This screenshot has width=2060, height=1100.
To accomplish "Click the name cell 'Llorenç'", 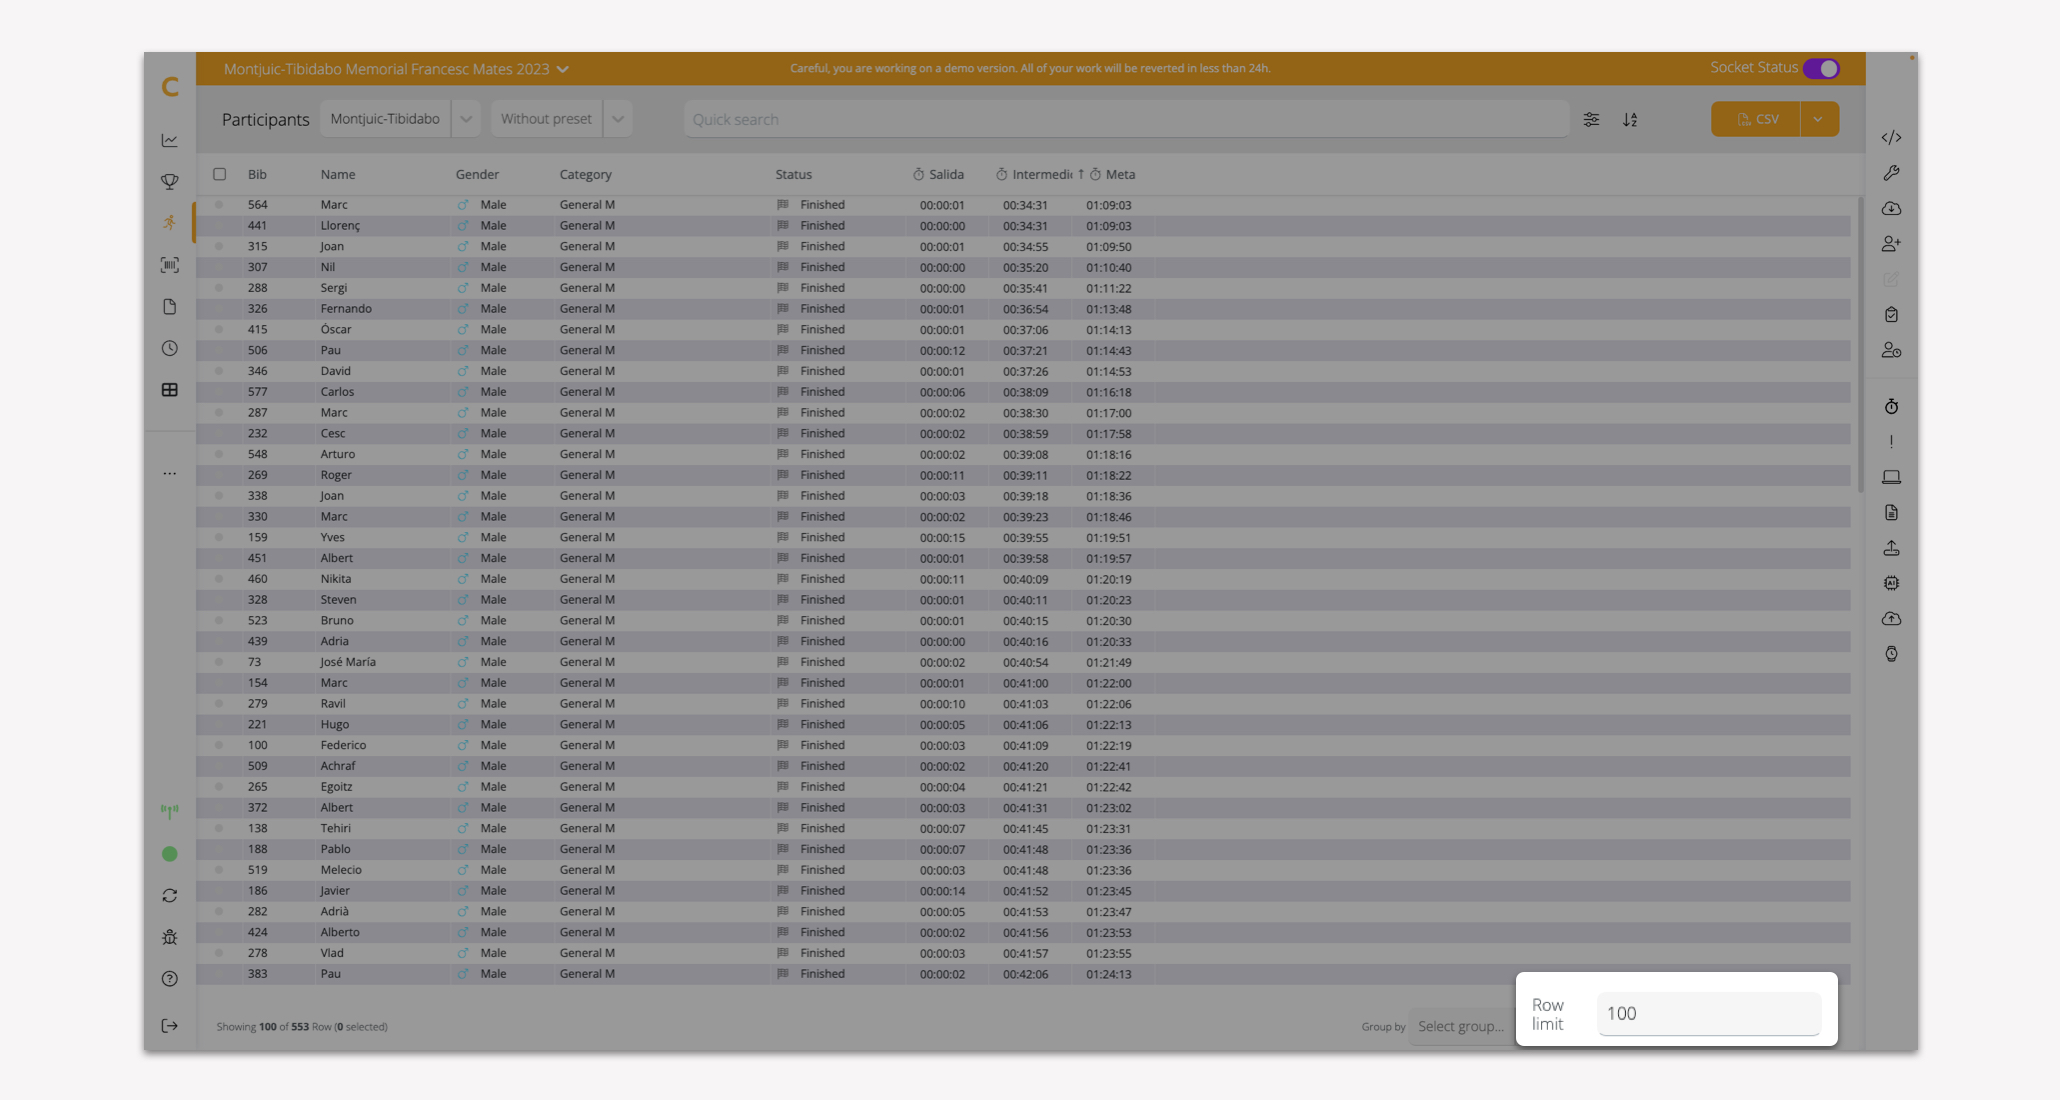I will (340, 226).
